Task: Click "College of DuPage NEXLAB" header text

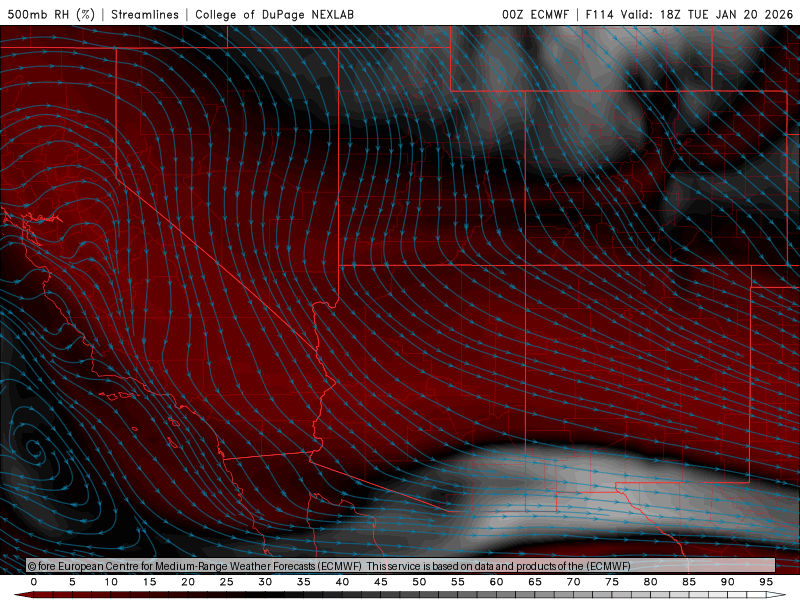Action: click(x=274, y=14)
